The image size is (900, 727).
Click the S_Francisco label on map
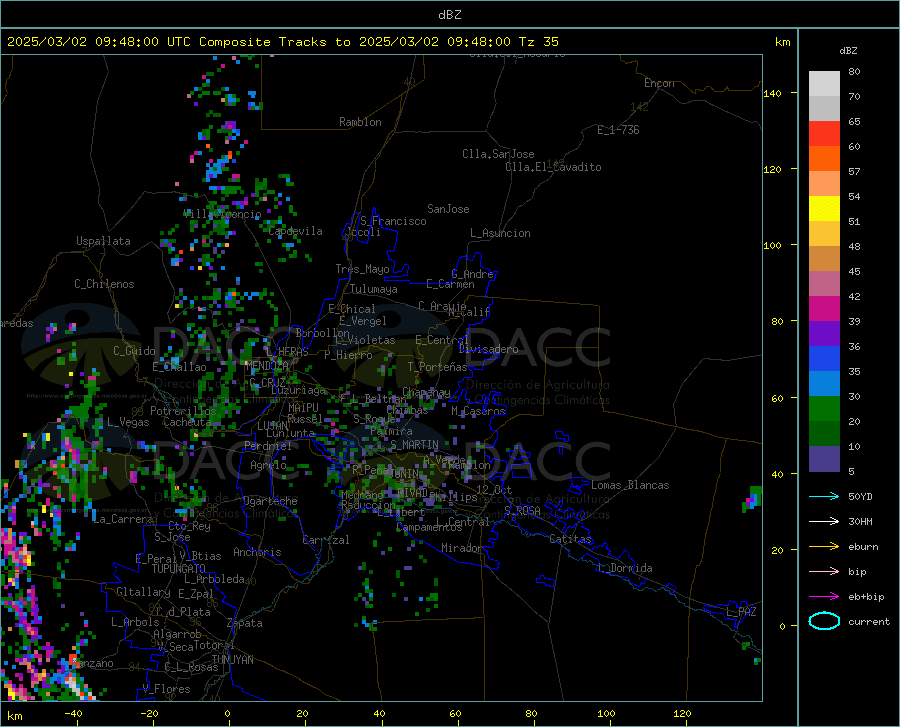click(393, 221)
